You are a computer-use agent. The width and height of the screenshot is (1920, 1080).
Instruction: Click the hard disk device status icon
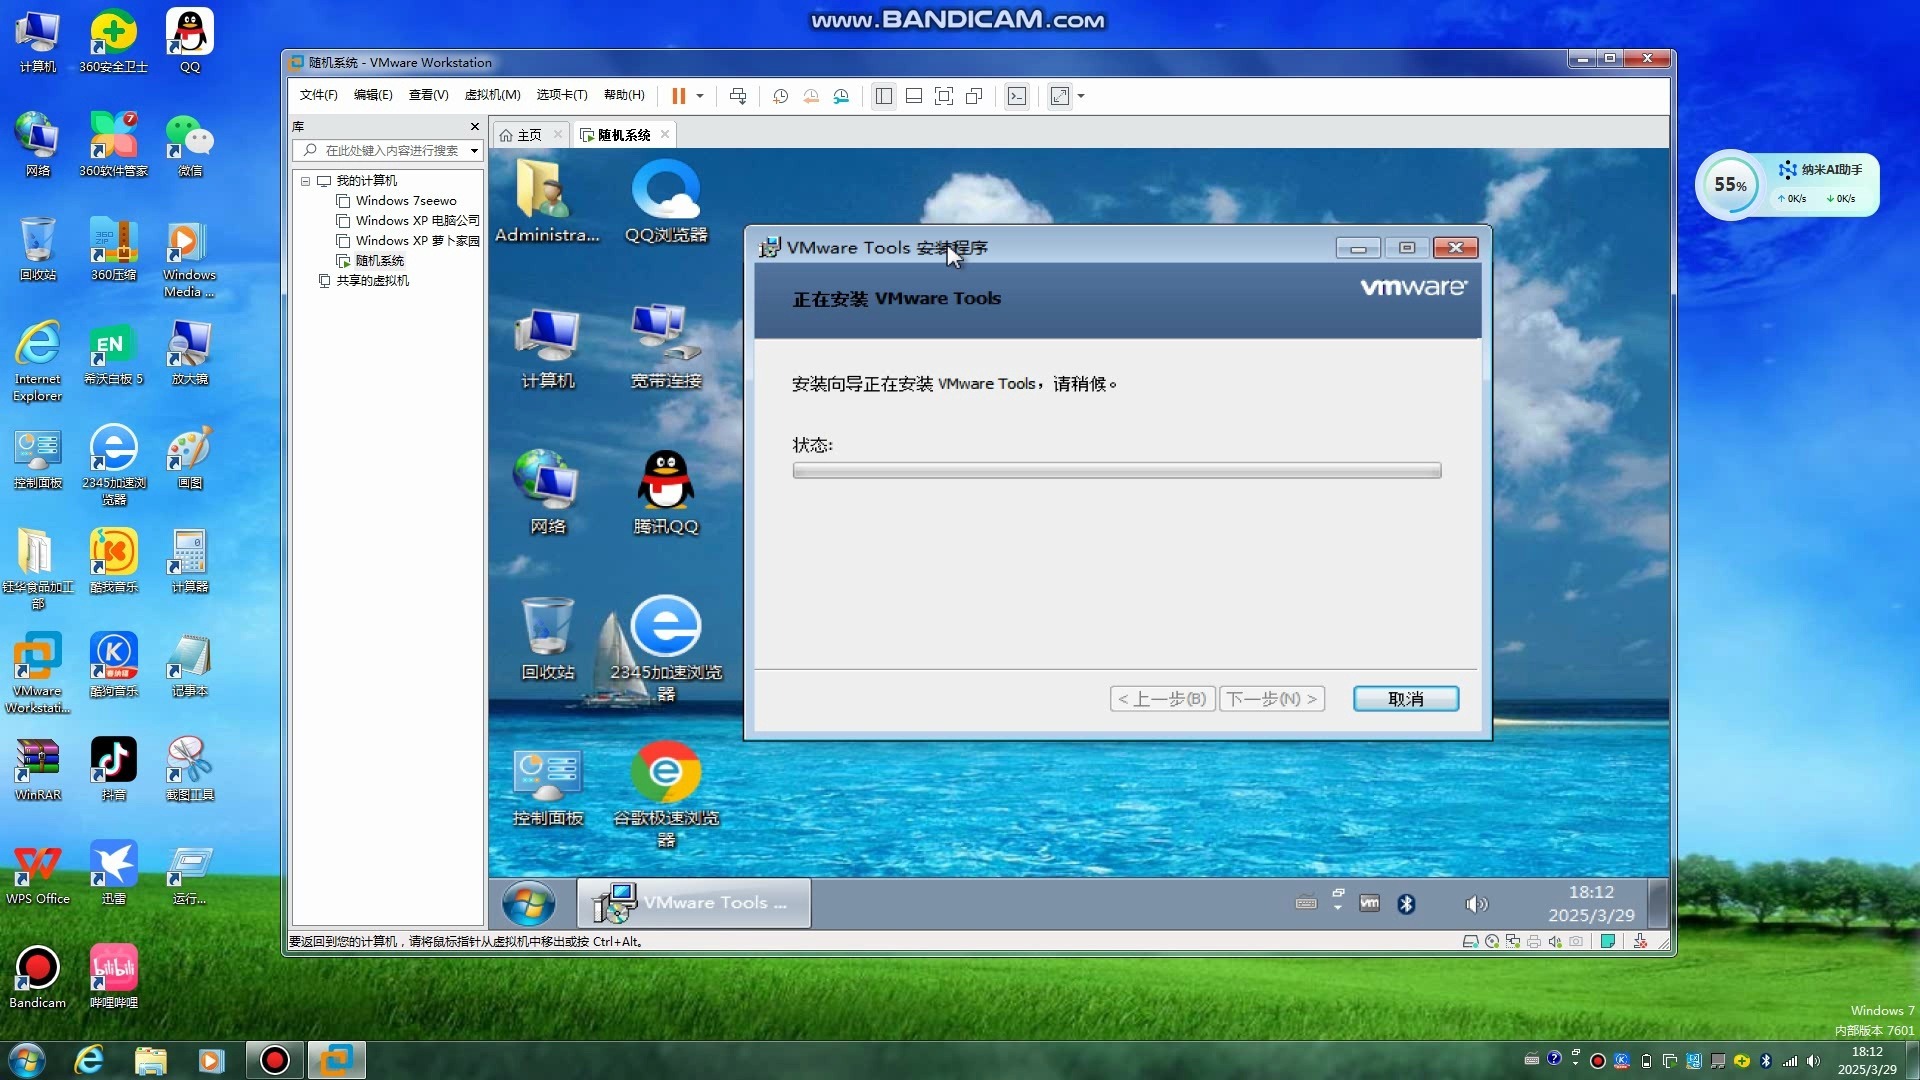[x=1470, y=941]
